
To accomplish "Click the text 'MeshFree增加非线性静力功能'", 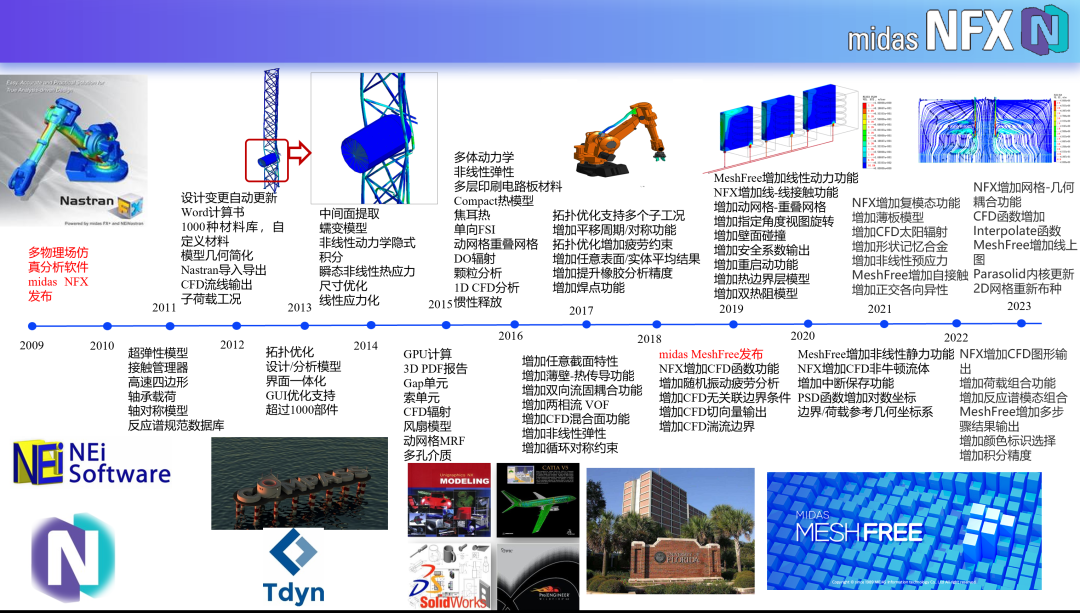I will pyautogui.click(x=875, y=354).
